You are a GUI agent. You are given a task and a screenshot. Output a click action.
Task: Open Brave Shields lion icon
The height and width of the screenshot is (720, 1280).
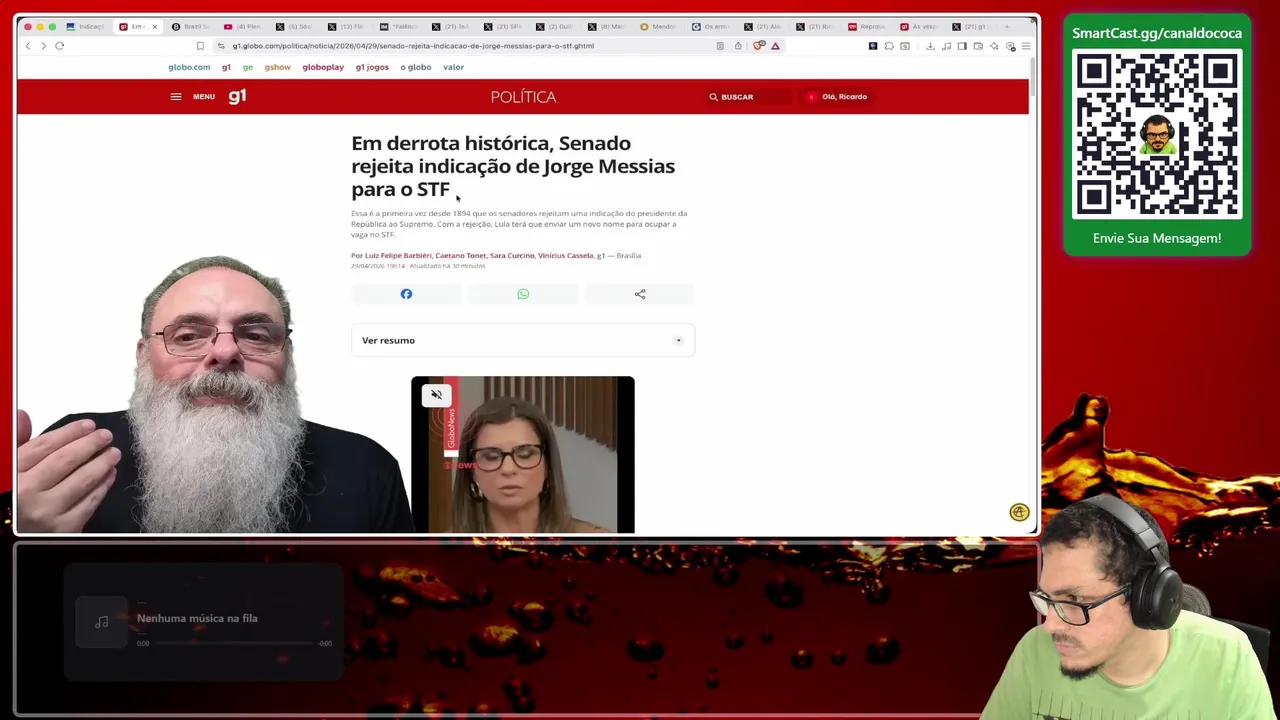[x=759, y=46]
